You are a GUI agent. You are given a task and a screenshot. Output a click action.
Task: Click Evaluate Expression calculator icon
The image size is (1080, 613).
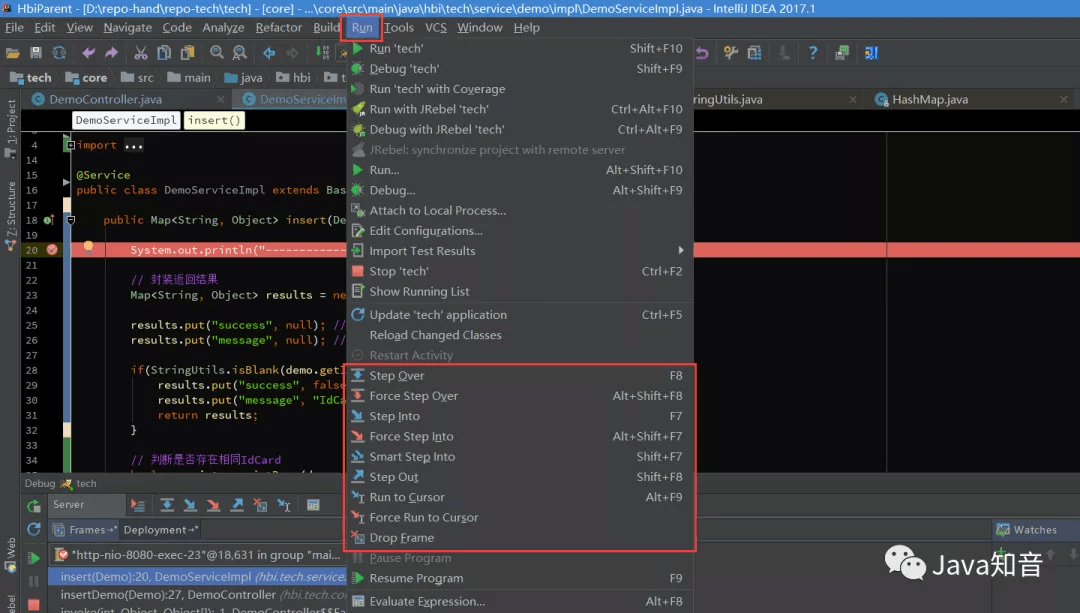(313, 506)
